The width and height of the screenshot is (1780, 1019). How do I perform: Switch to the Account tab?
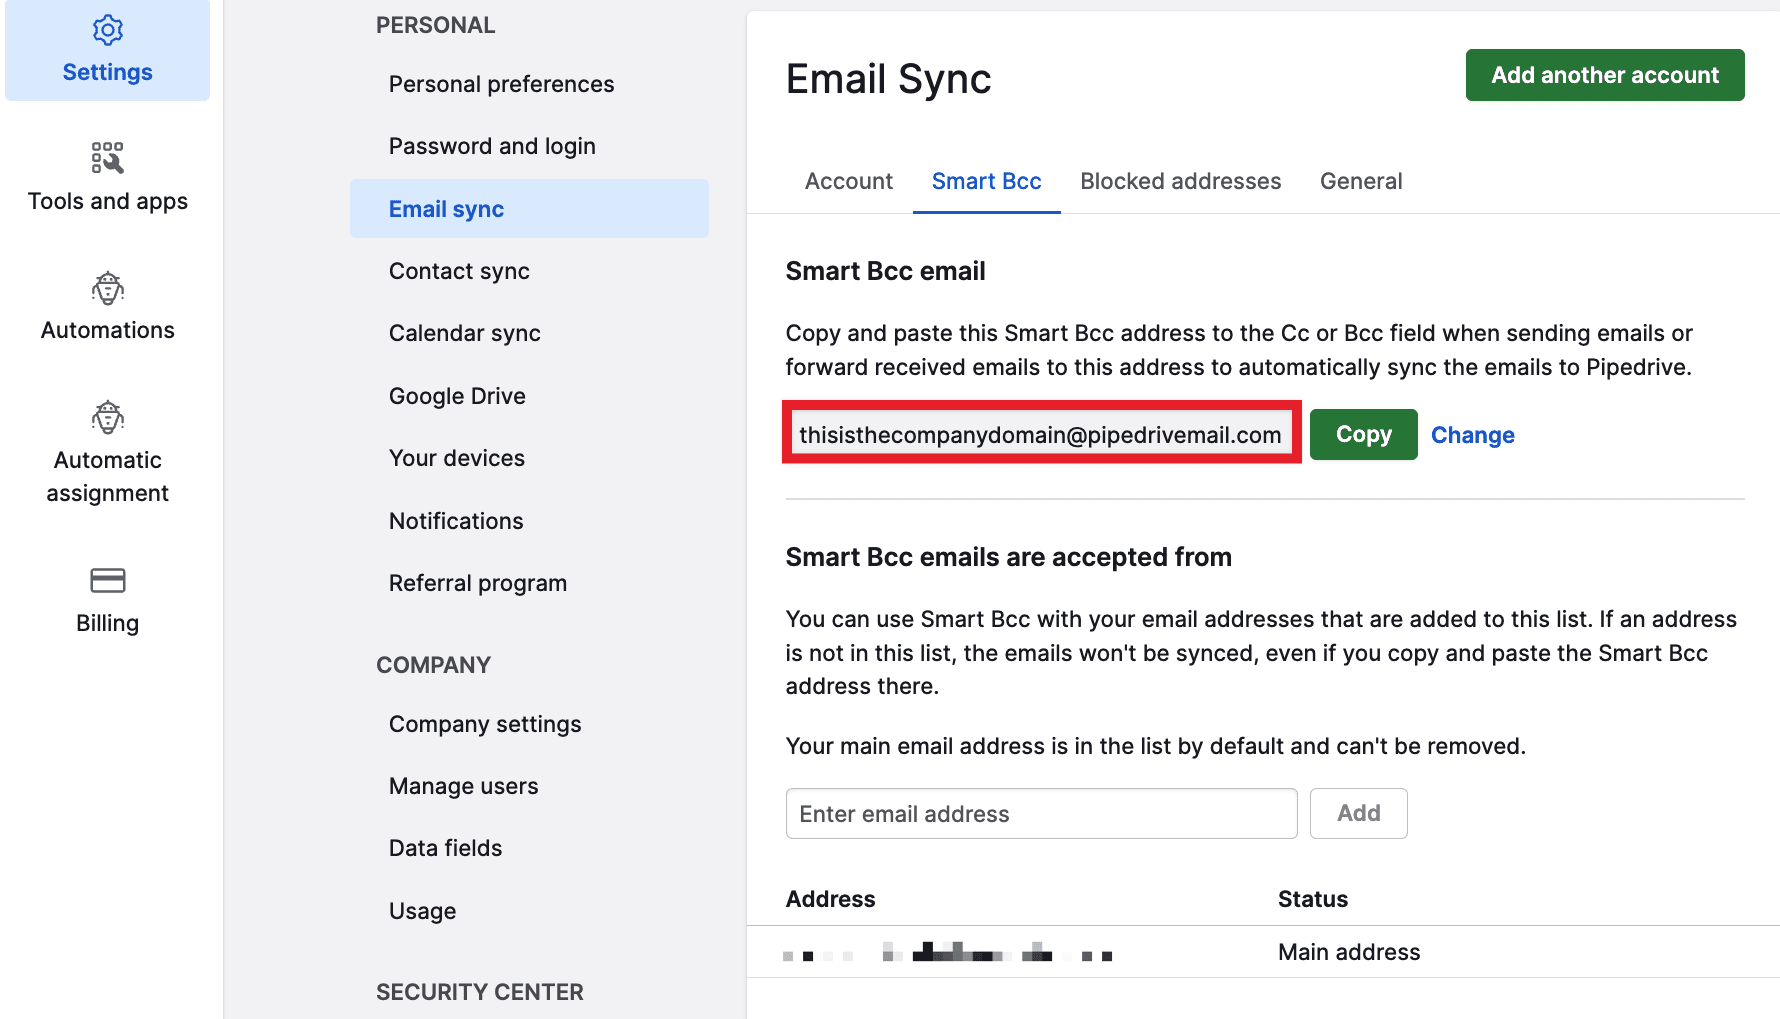848,181
